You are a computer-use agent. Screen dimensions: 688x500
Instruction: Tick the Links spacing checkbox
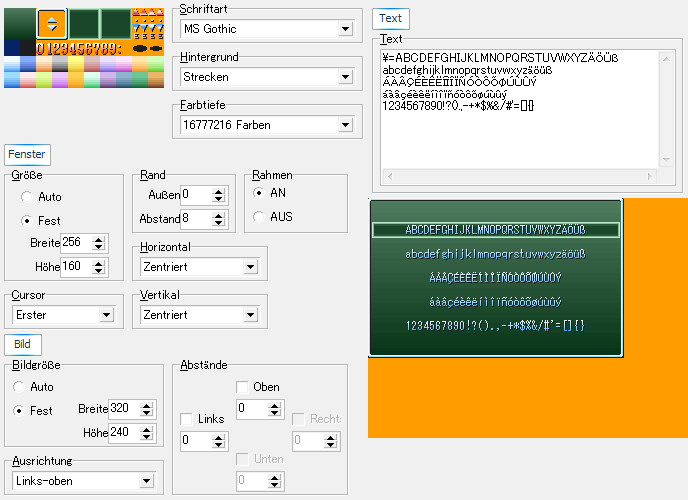tap(187, 419)
